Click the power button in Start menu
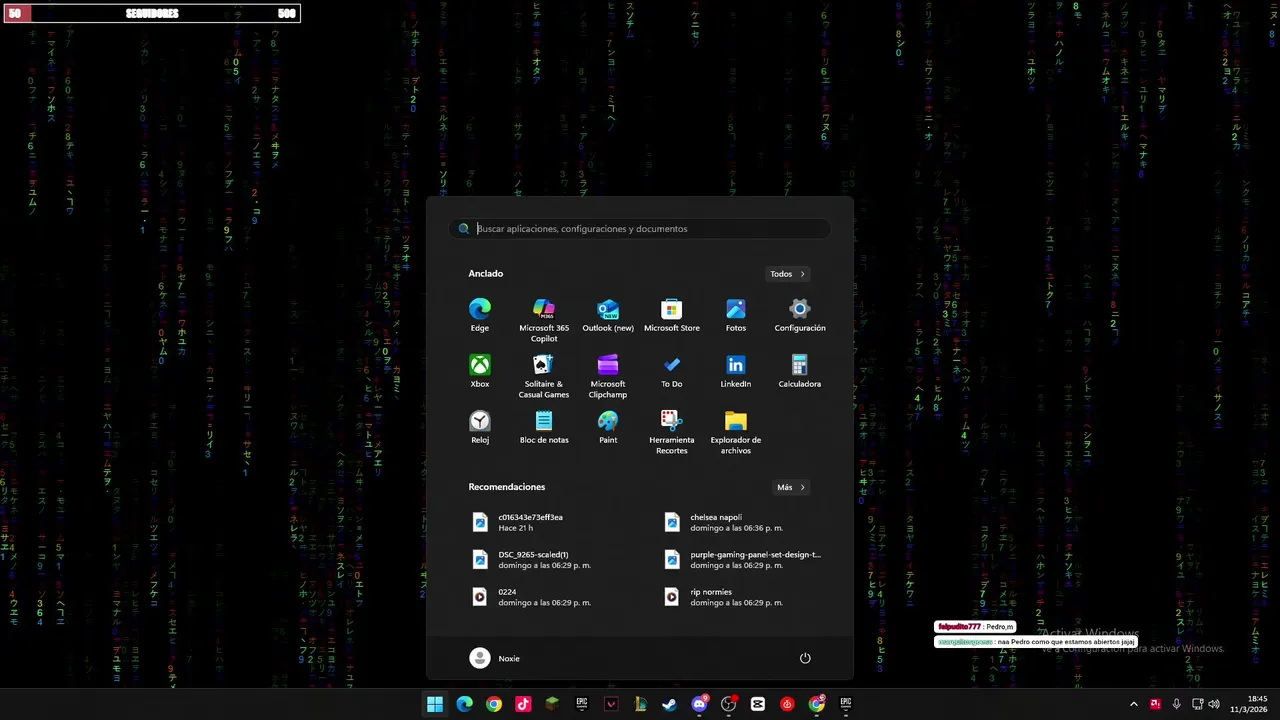The image size is (1280, 720). click(x=805, y=658)
